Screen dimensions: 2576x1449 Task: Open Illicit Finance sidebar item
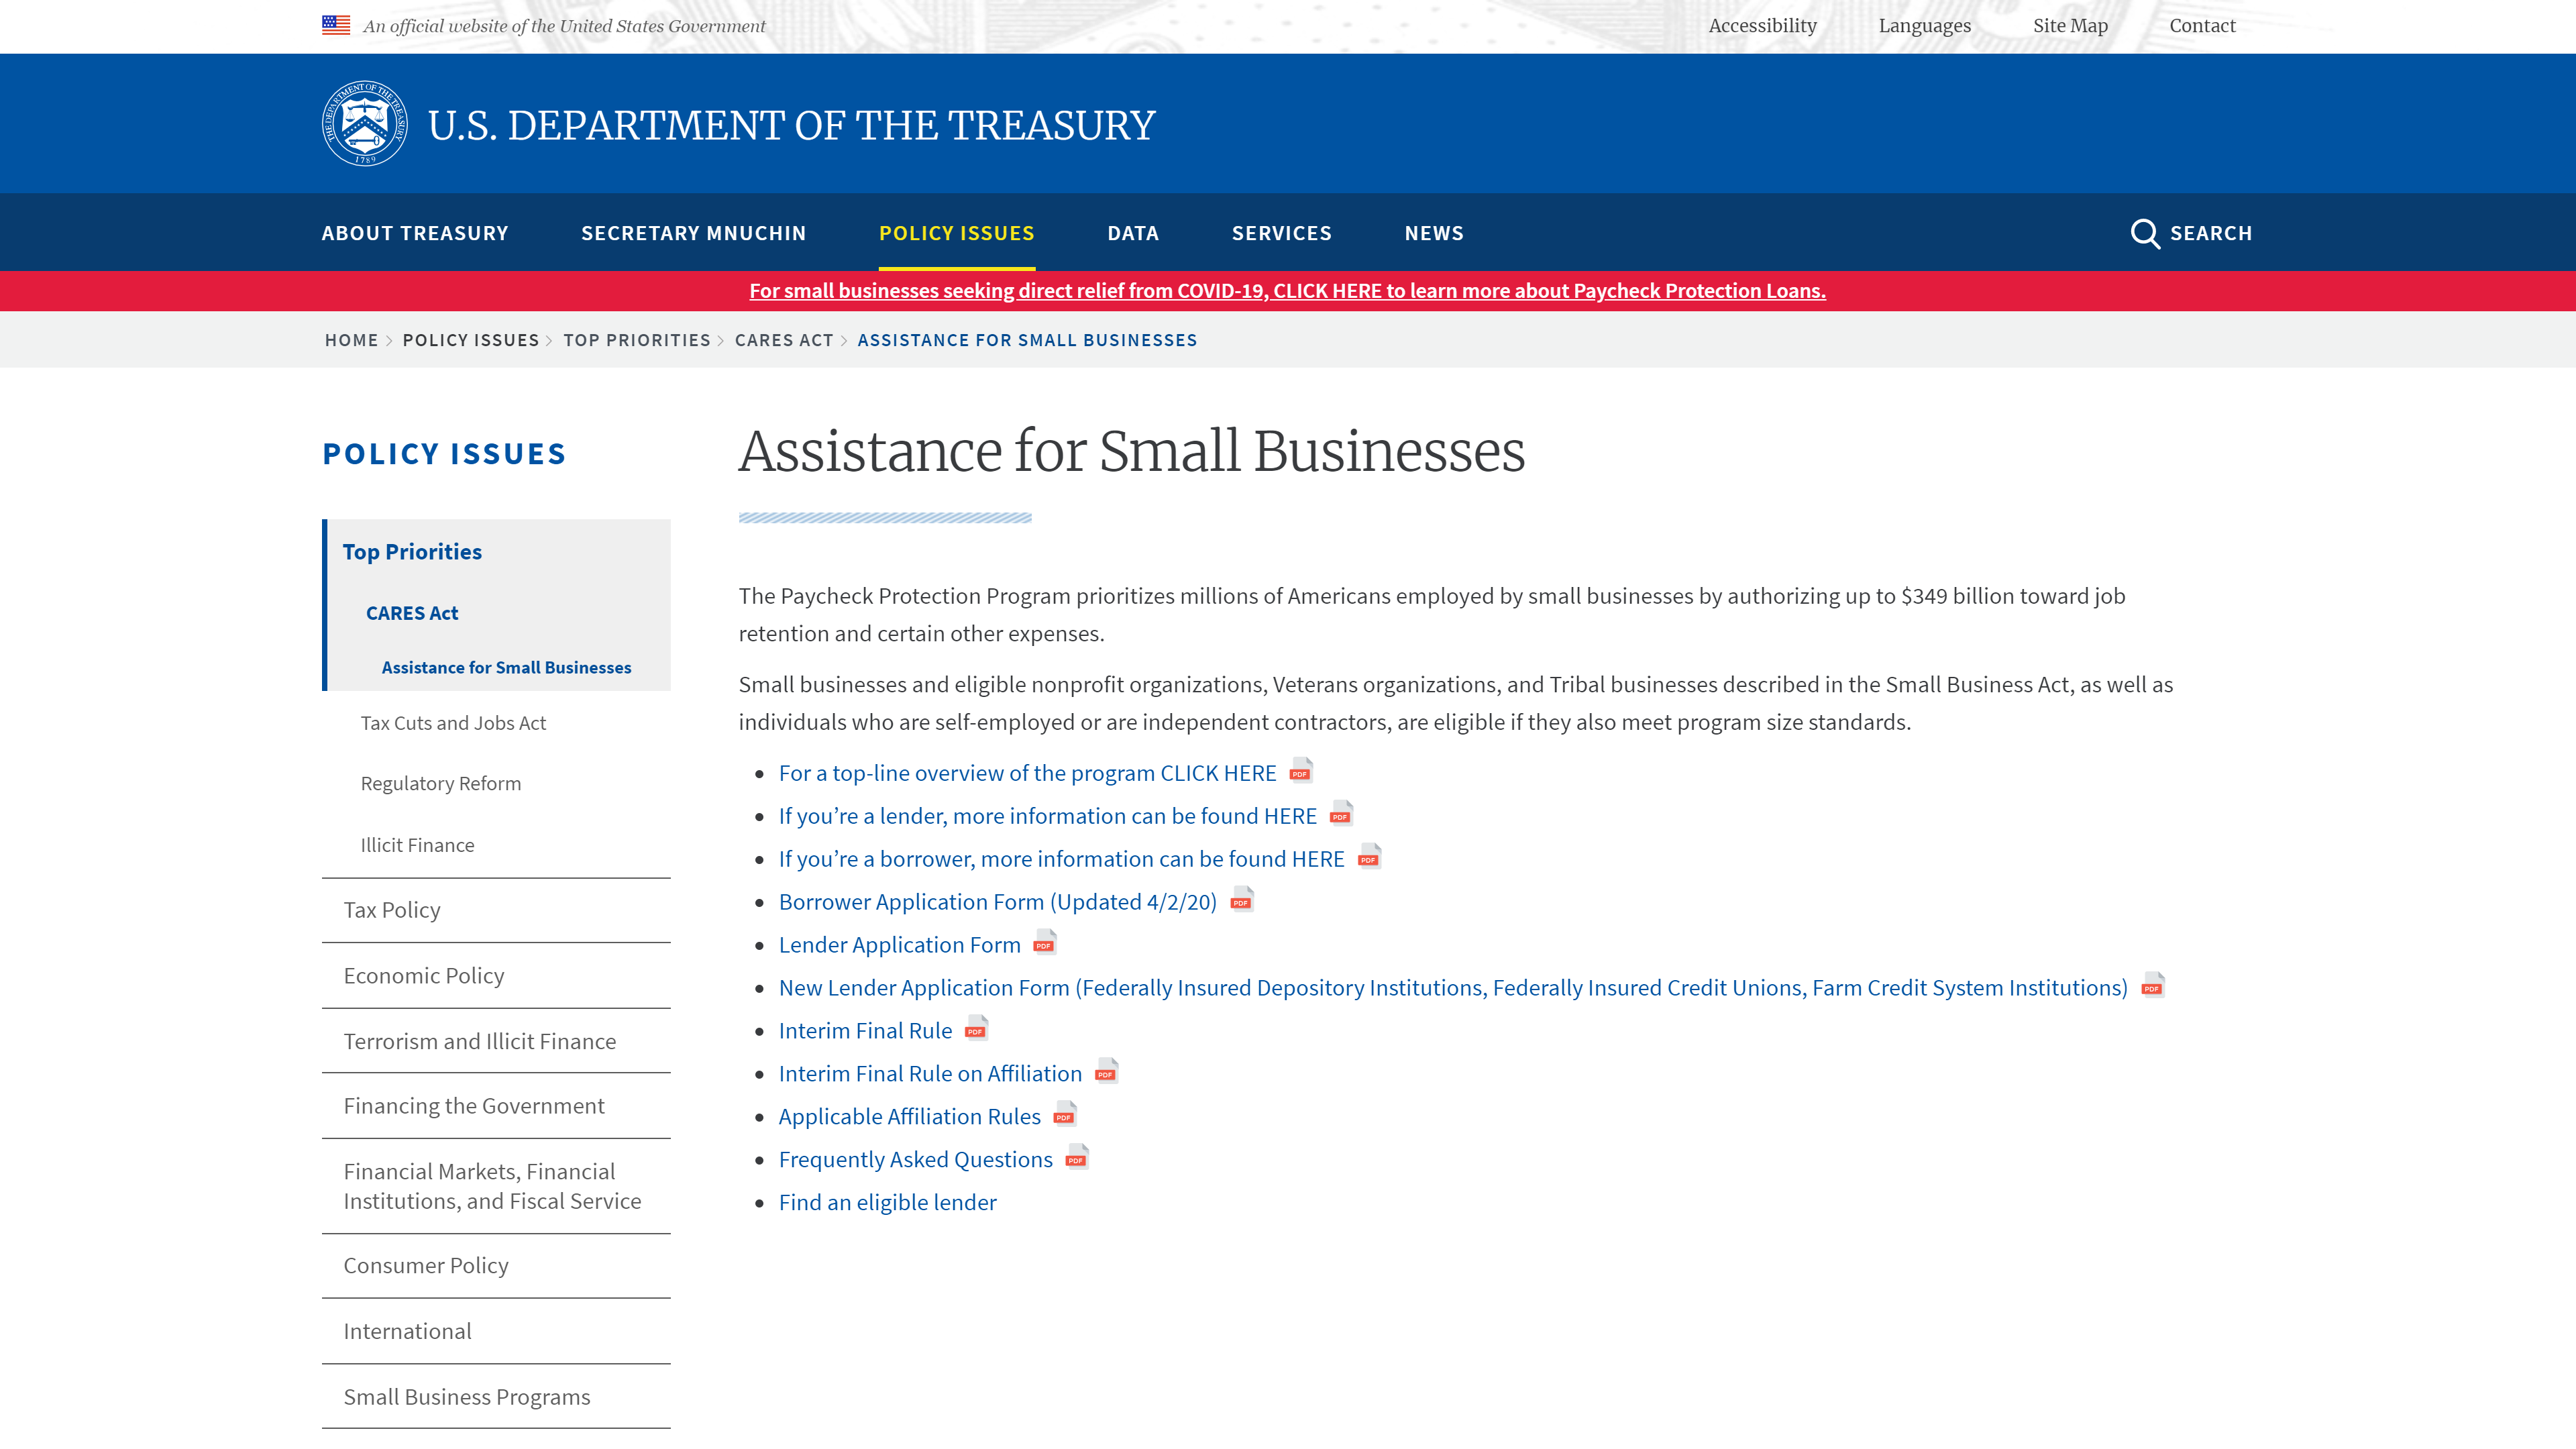417,845
